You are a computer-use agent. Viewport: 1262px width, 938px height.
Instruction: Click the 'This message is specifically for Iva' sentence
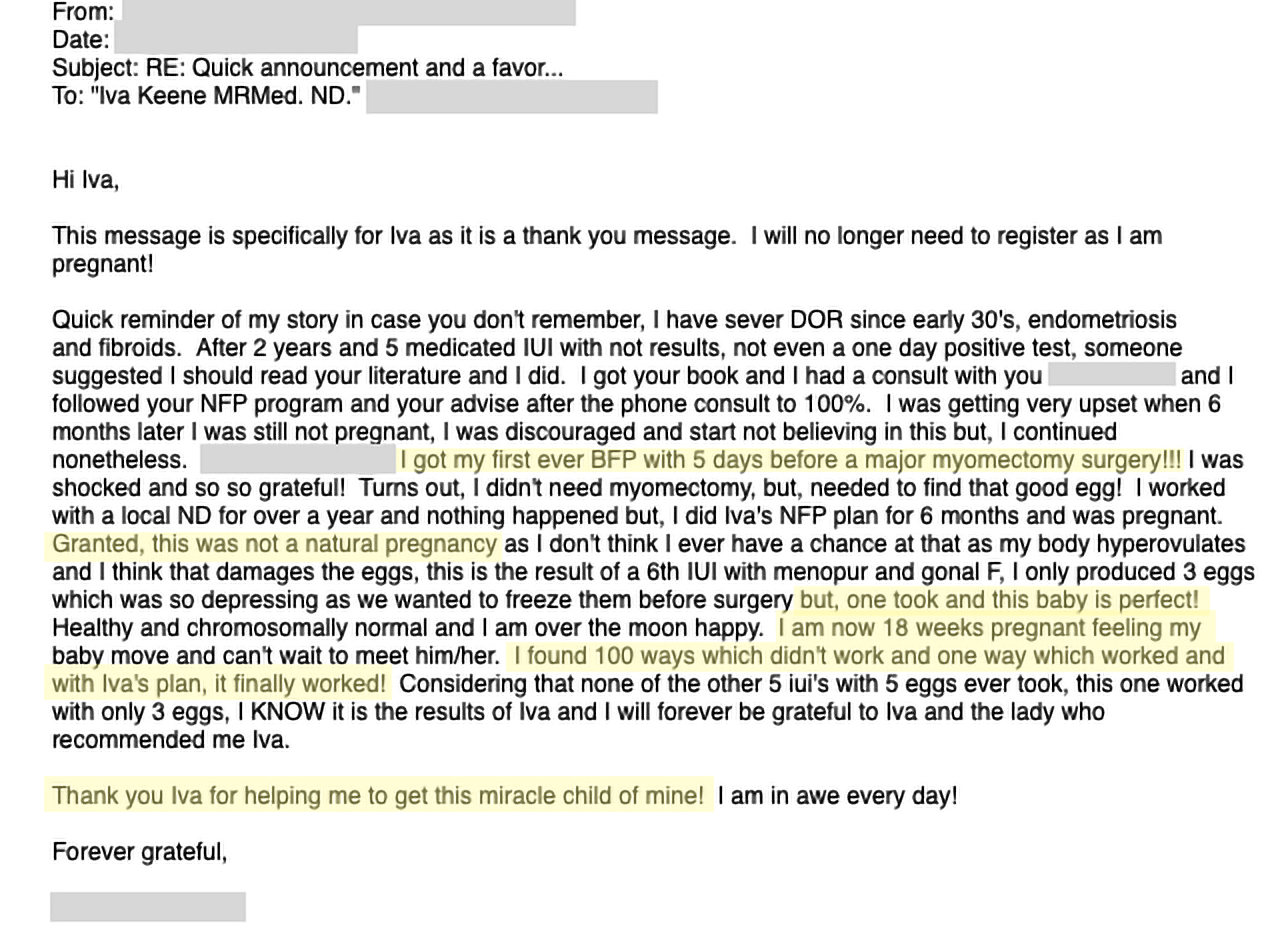[x=395, y=236]
